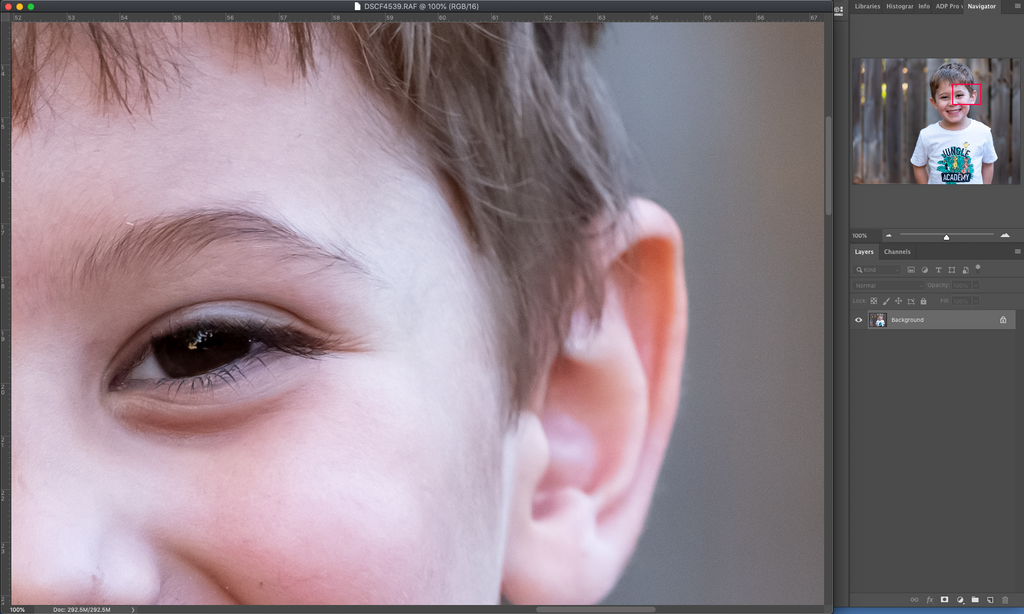Click the zoom in mountain icon in Navigator
1024x614 pixels.
pyautogui.click(x=1004, y=235)
